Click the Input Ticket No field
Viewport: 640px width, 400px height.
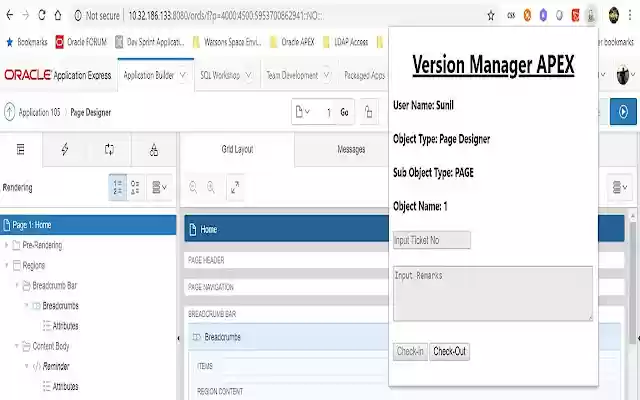point(431,240)
